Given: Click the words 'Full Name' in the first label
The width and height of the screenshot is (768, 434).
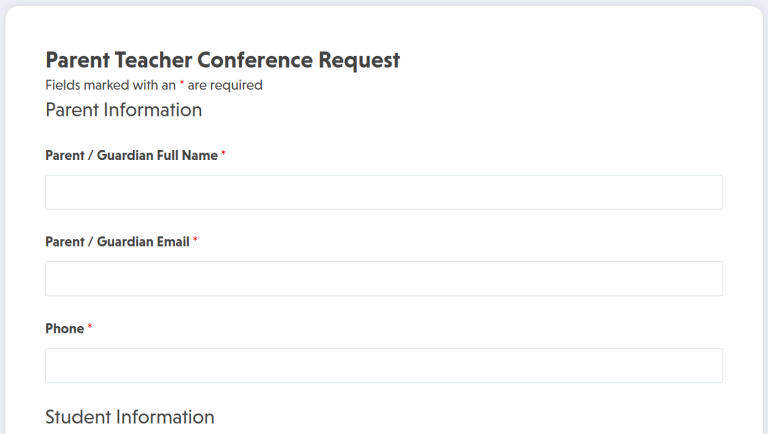Looking at the screenshot, I should pos(186,156).
